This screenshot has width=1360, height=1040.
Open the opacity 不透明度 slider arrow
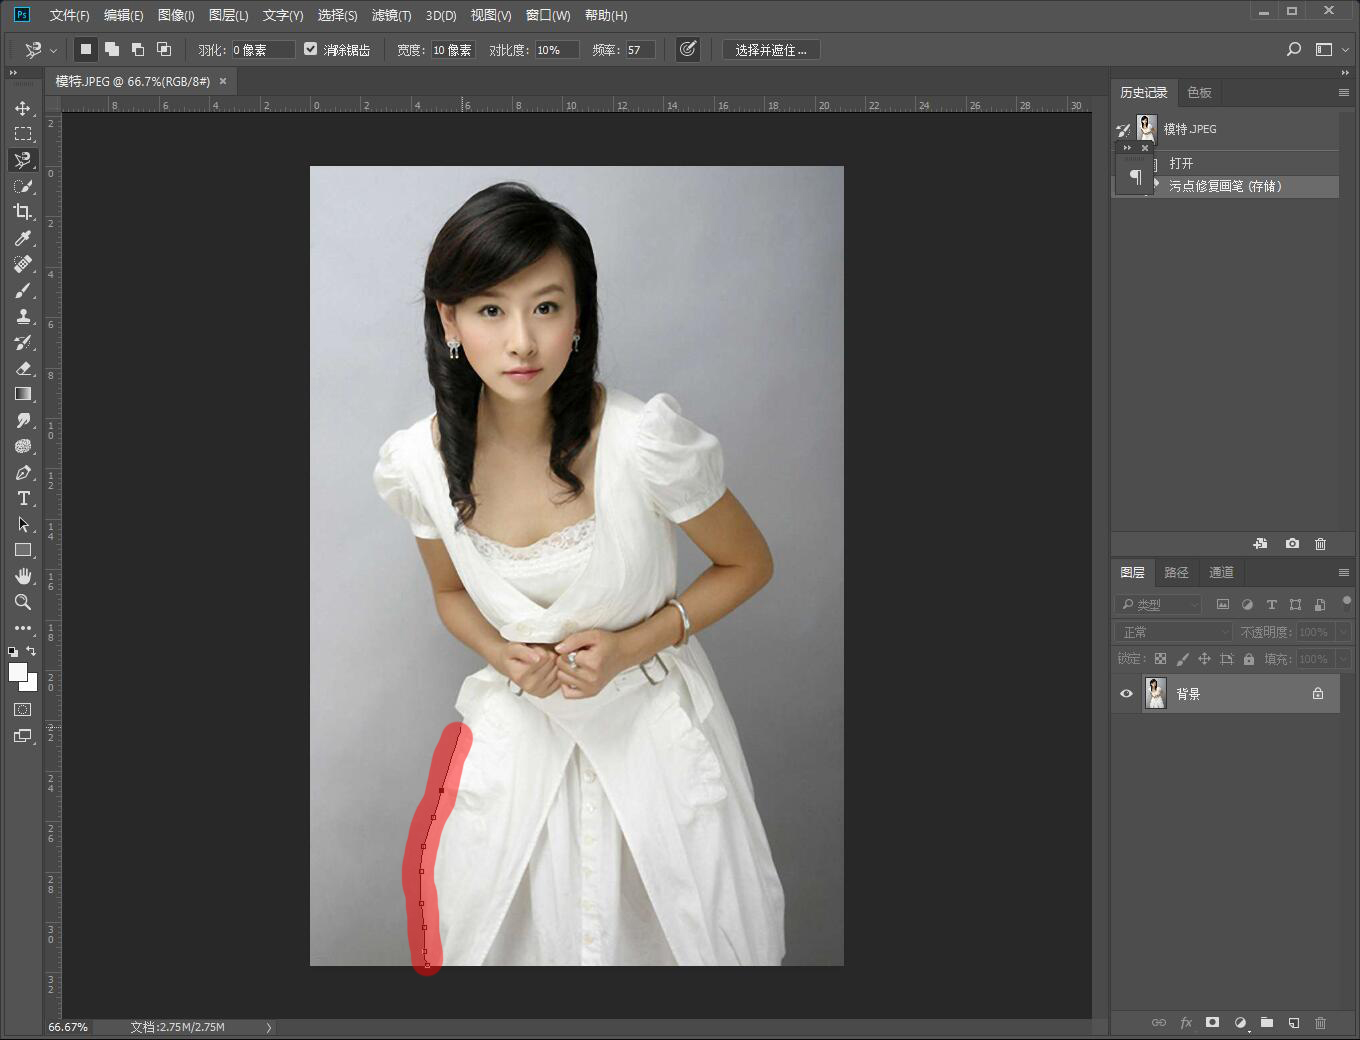point(1343,632)
